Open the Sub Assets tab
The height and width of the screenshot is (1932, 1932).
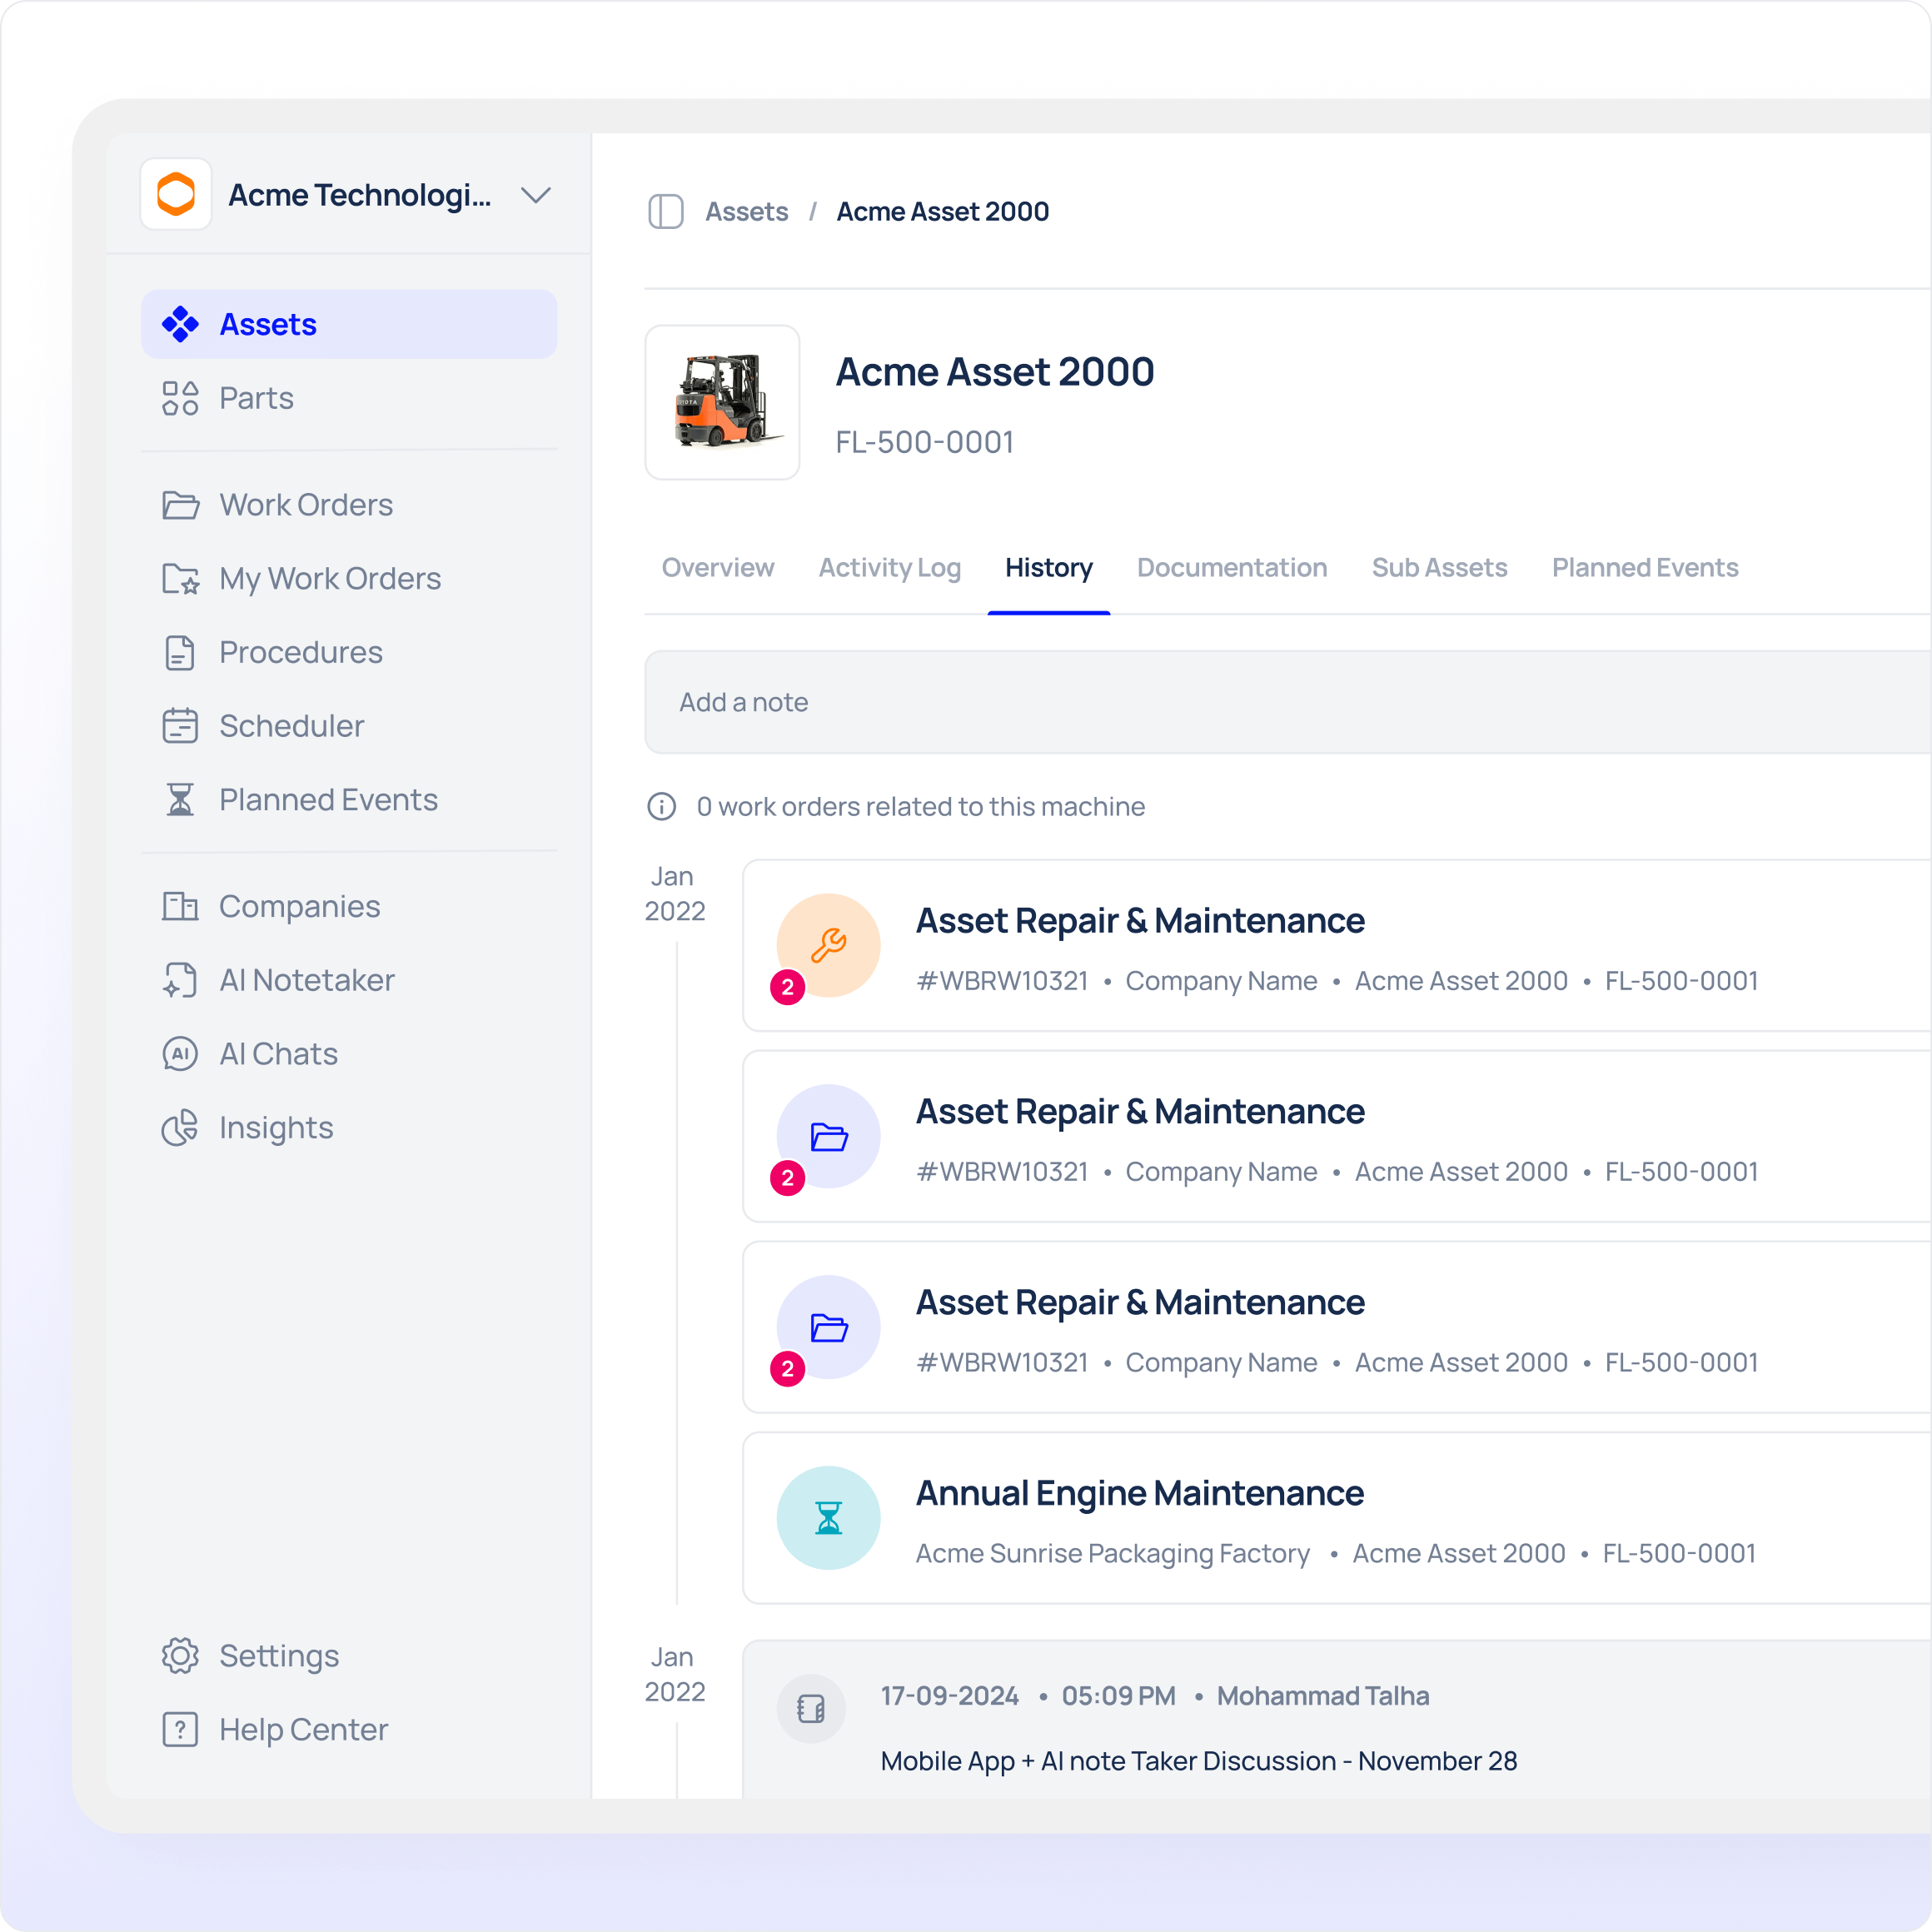click(1439, 568)
